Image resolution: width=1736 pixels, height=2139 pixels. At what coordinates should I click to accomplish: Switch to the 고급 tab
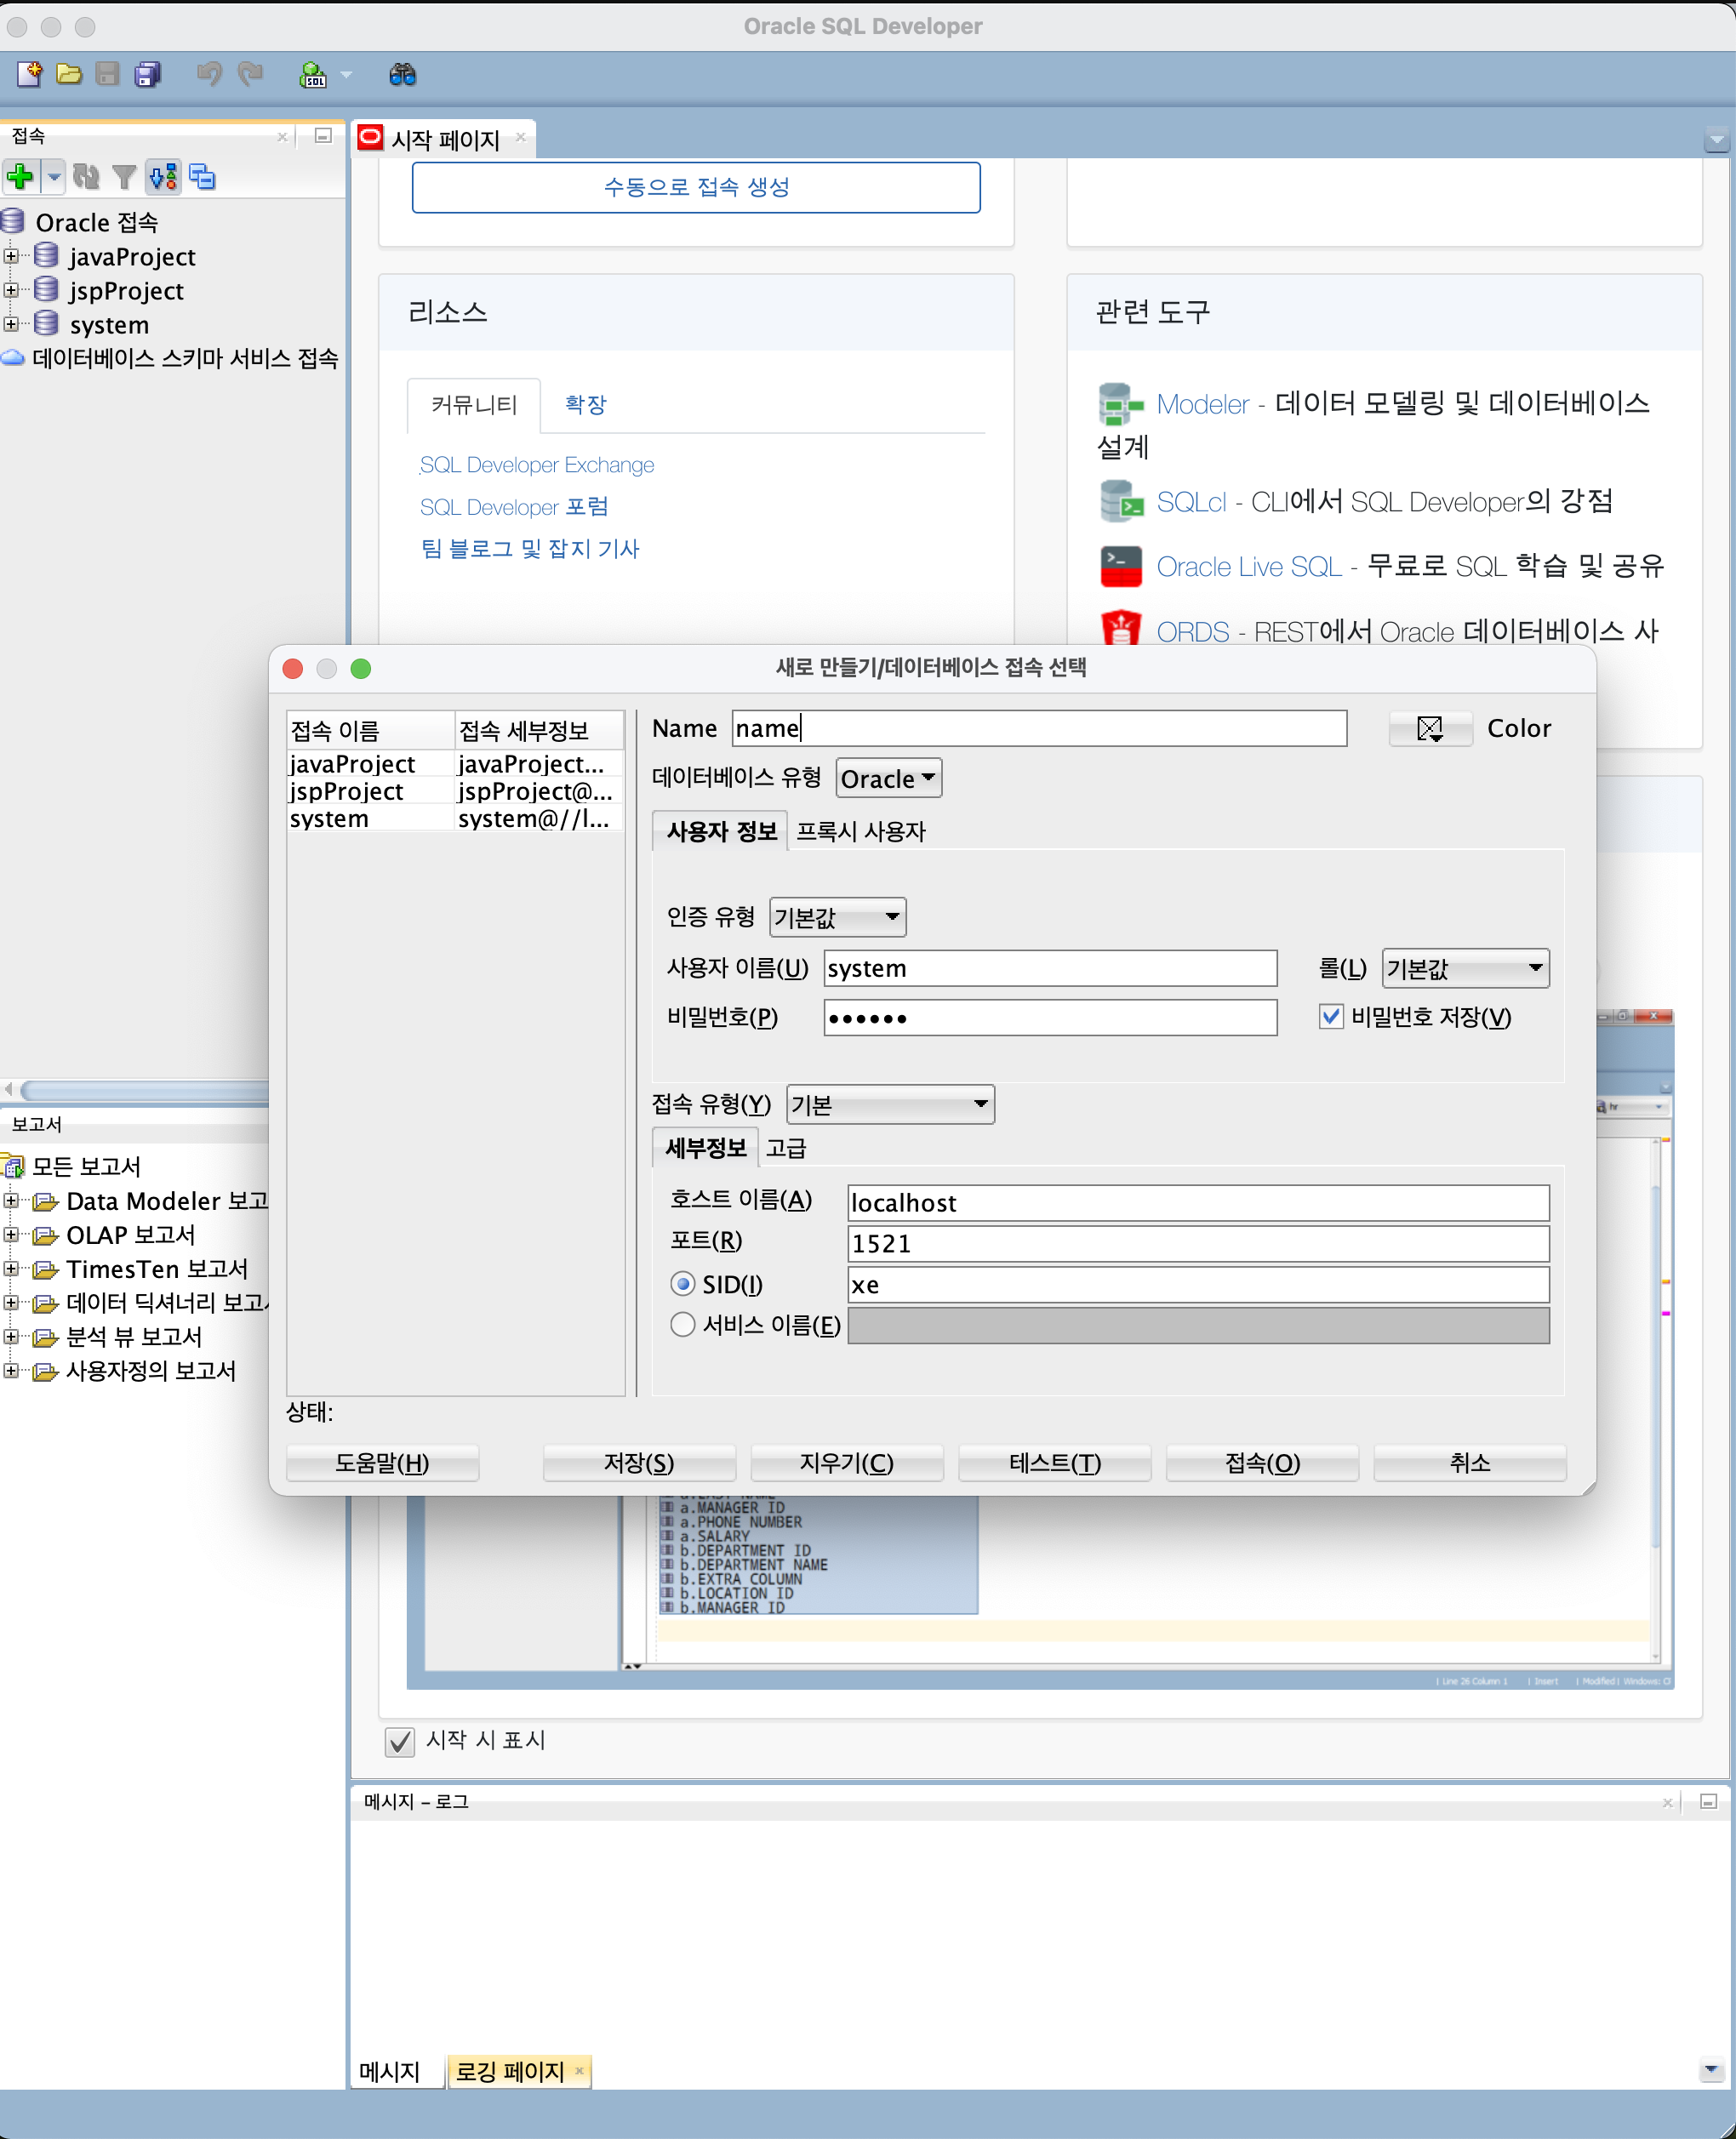[786, 1148]
